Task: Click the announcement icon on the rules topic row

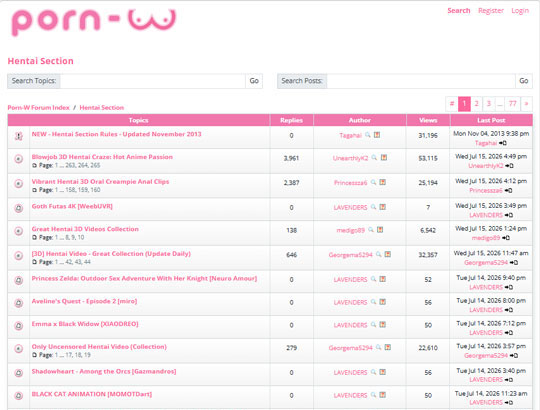Action: pos(19,136)
